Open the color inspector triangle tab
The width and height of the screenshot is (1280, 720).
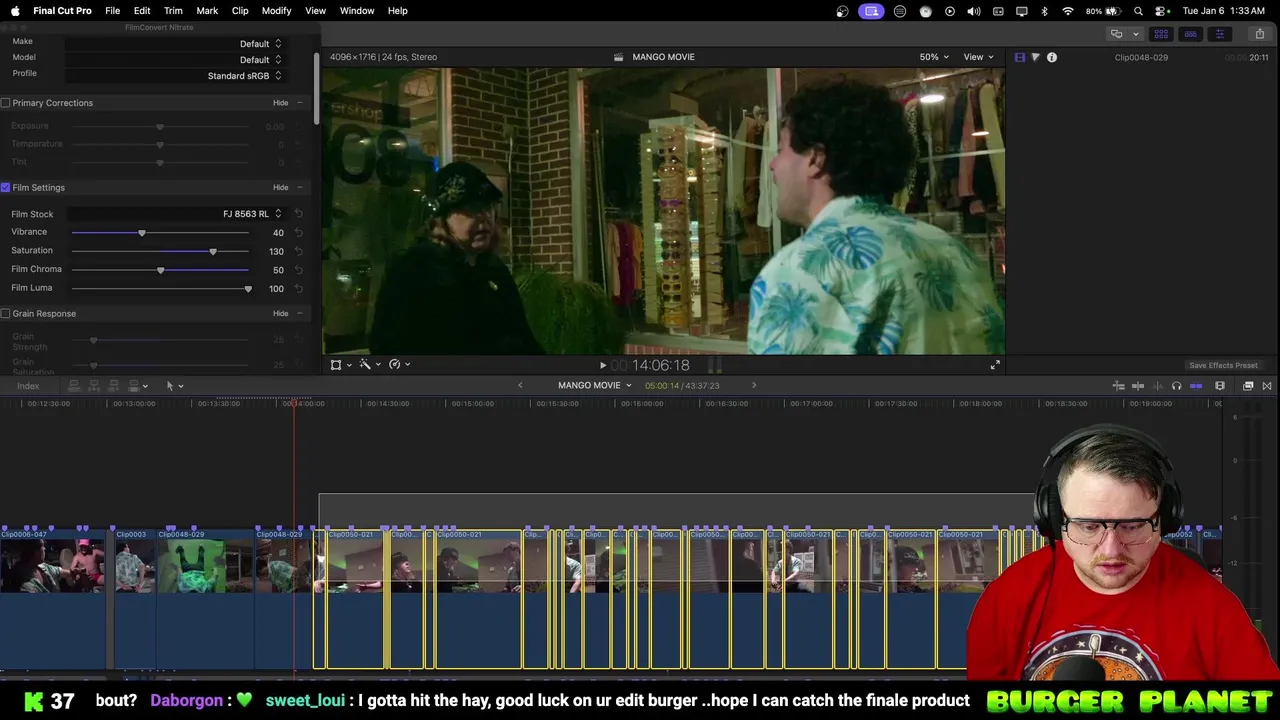click(1035, 57)
